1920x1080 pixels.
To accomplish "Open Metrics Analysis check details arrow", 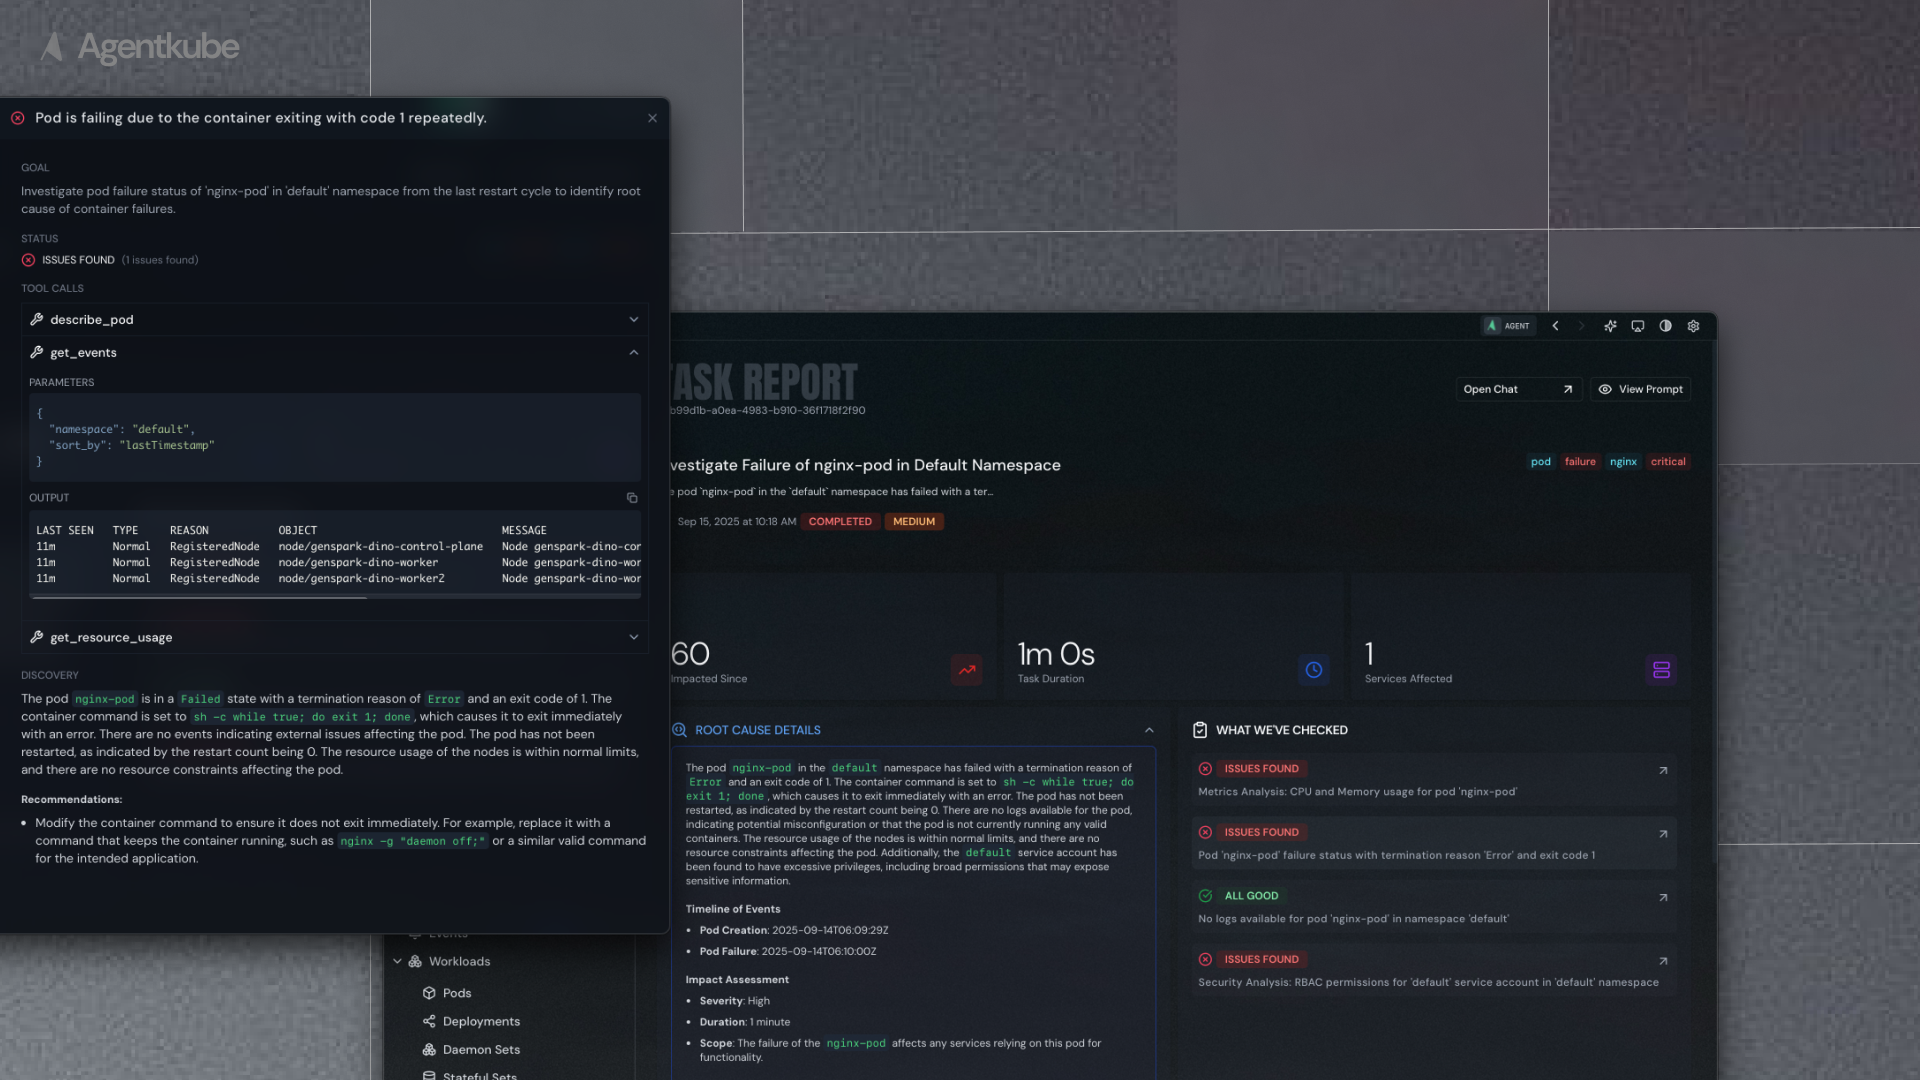I will click(x=1663, y=771).
